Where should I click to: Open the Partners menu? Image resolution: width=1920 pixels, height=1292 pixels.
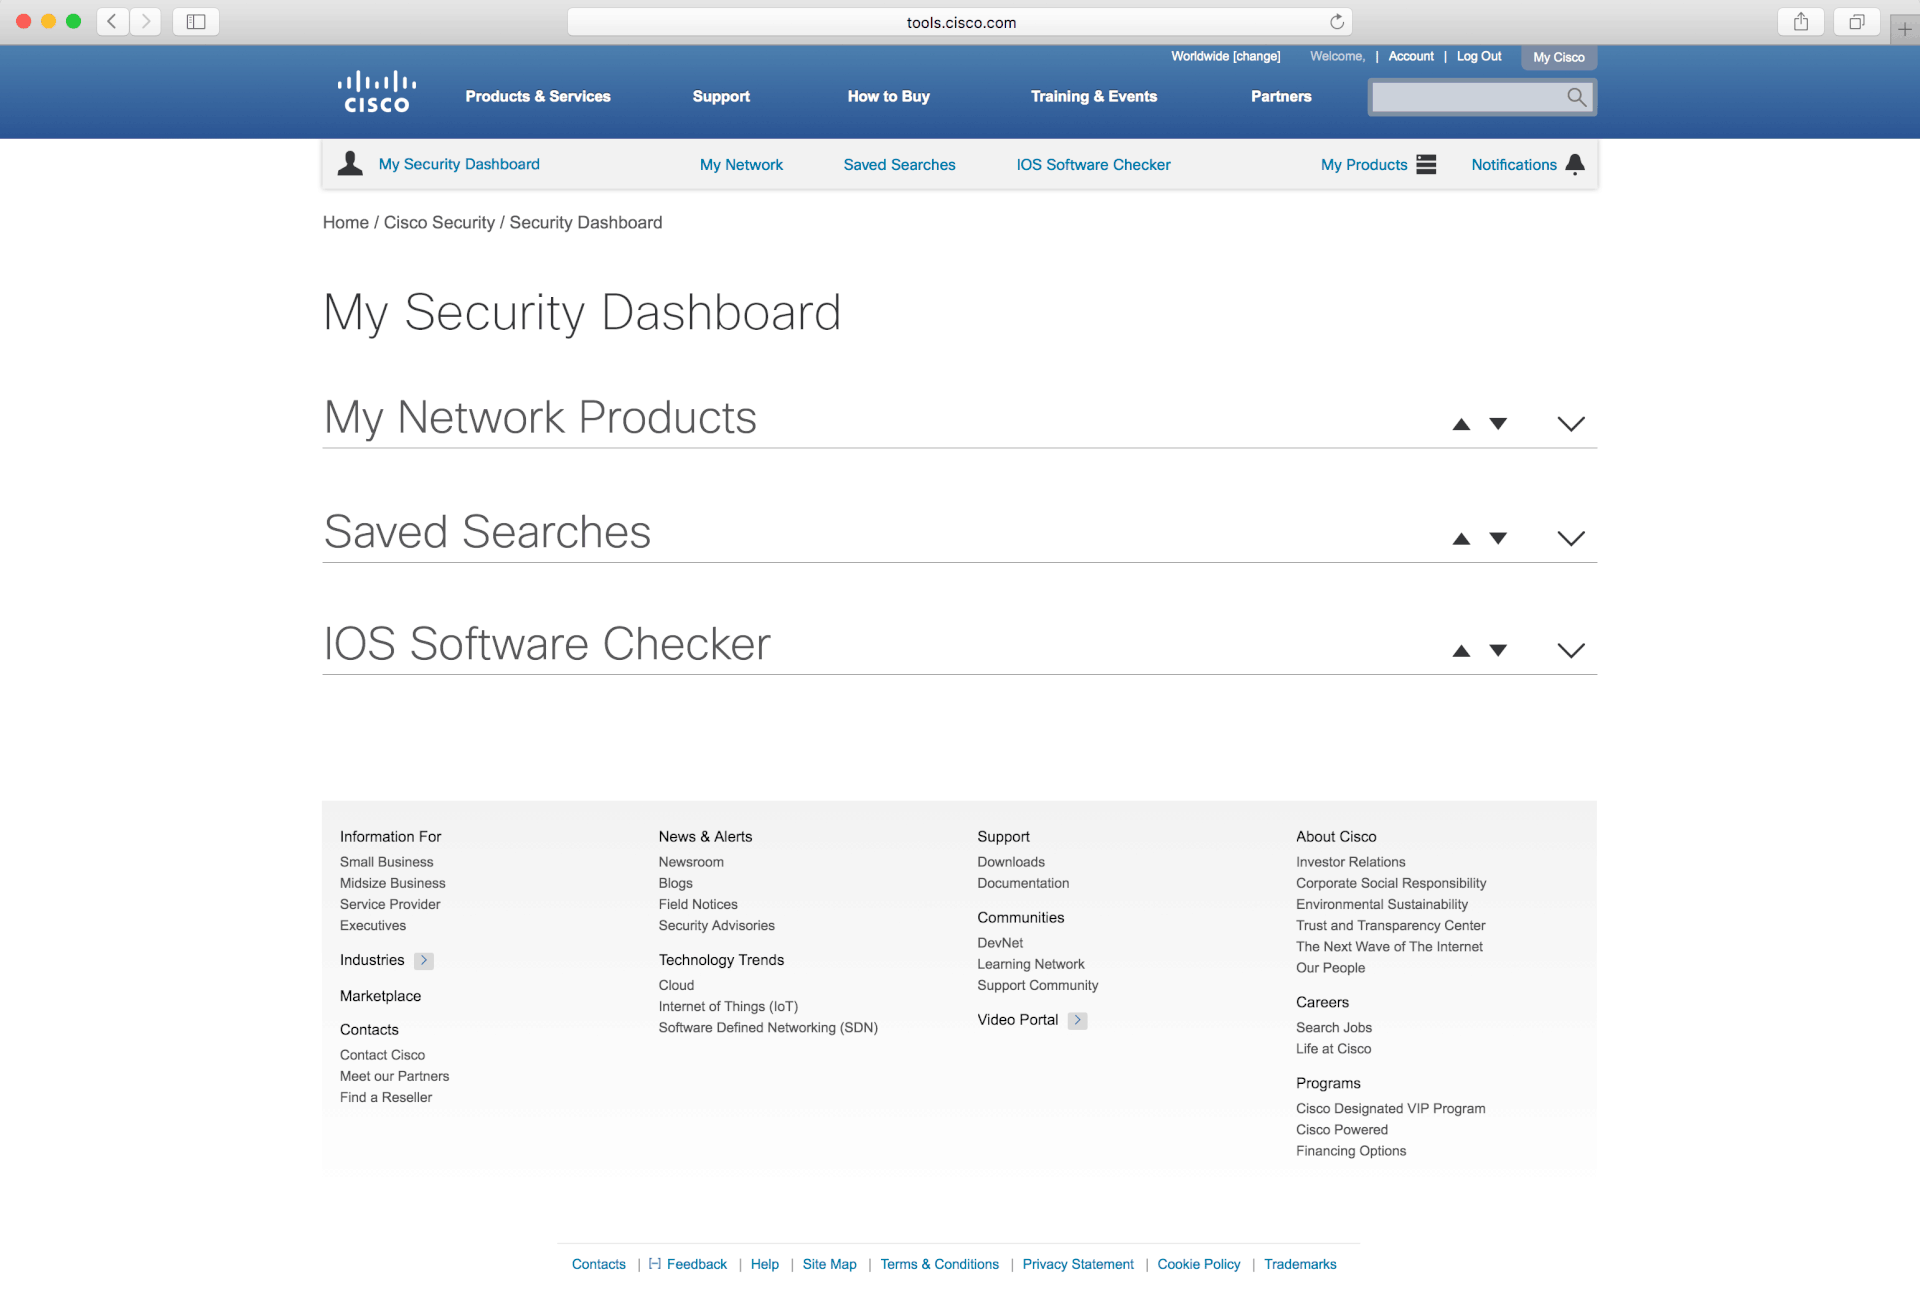tap(1281, 97)
